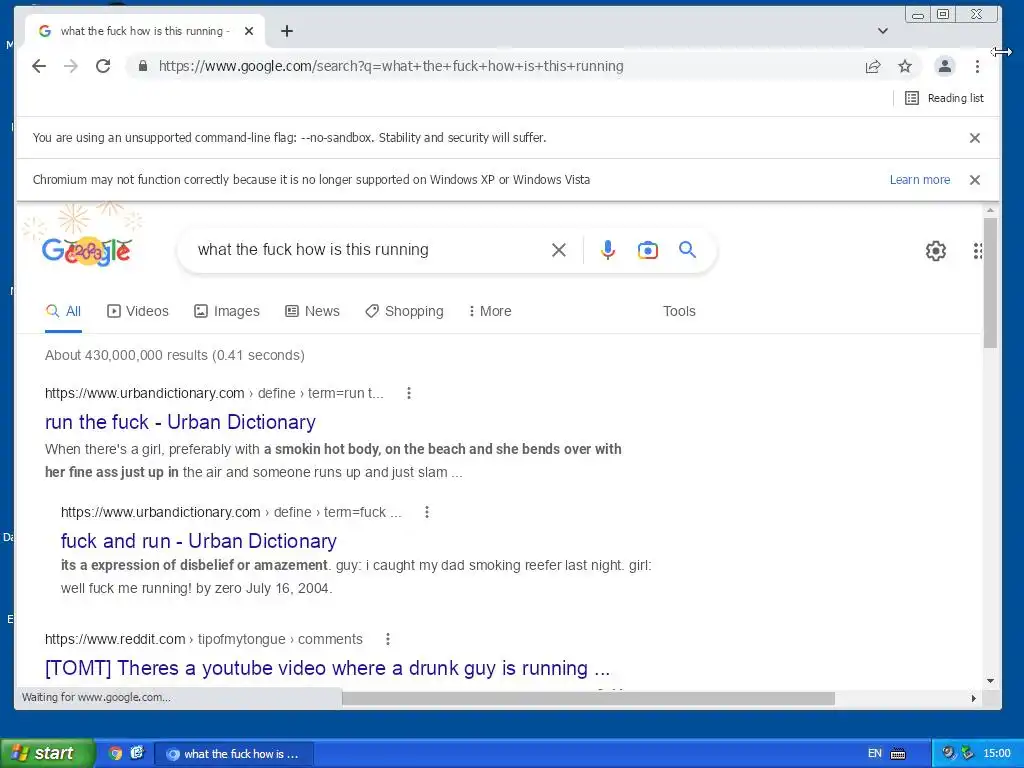Bookmark this page with star icon
The width and height of the screenshot is (1024, 768).
(x=904, y=66)
